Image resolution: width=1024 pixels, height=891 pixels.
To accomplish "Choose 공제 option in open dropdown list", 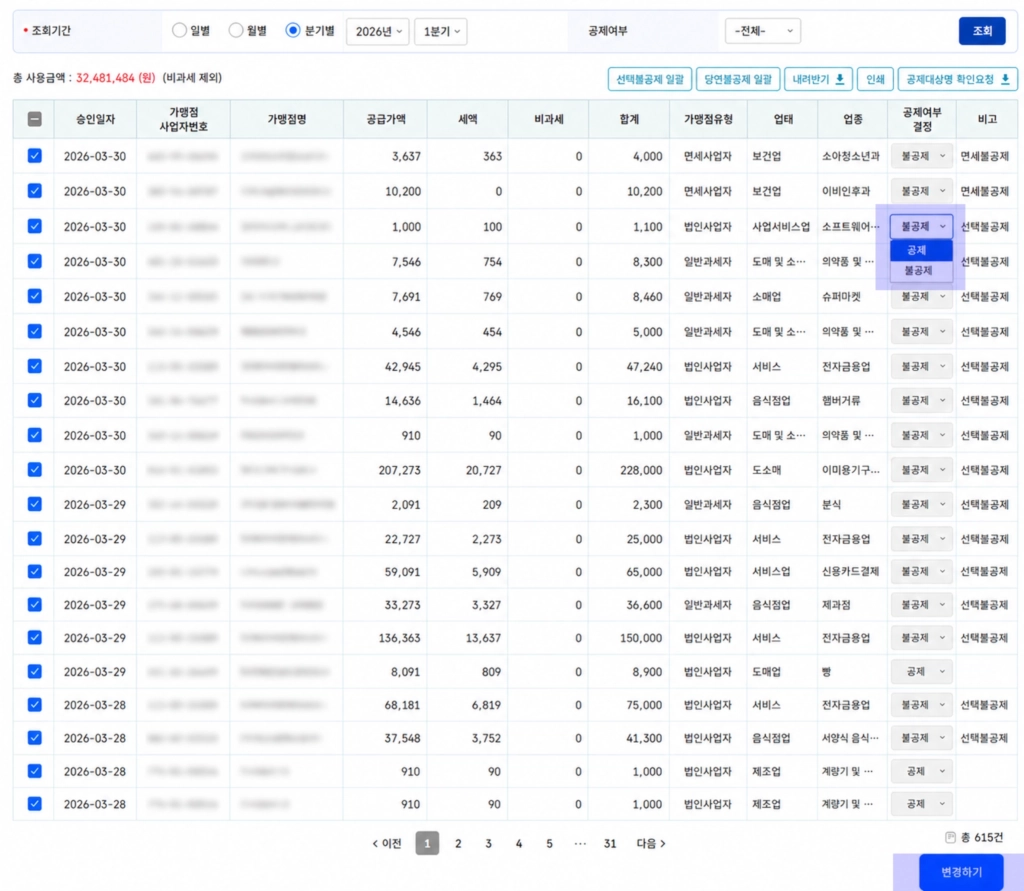I will 921,250.
